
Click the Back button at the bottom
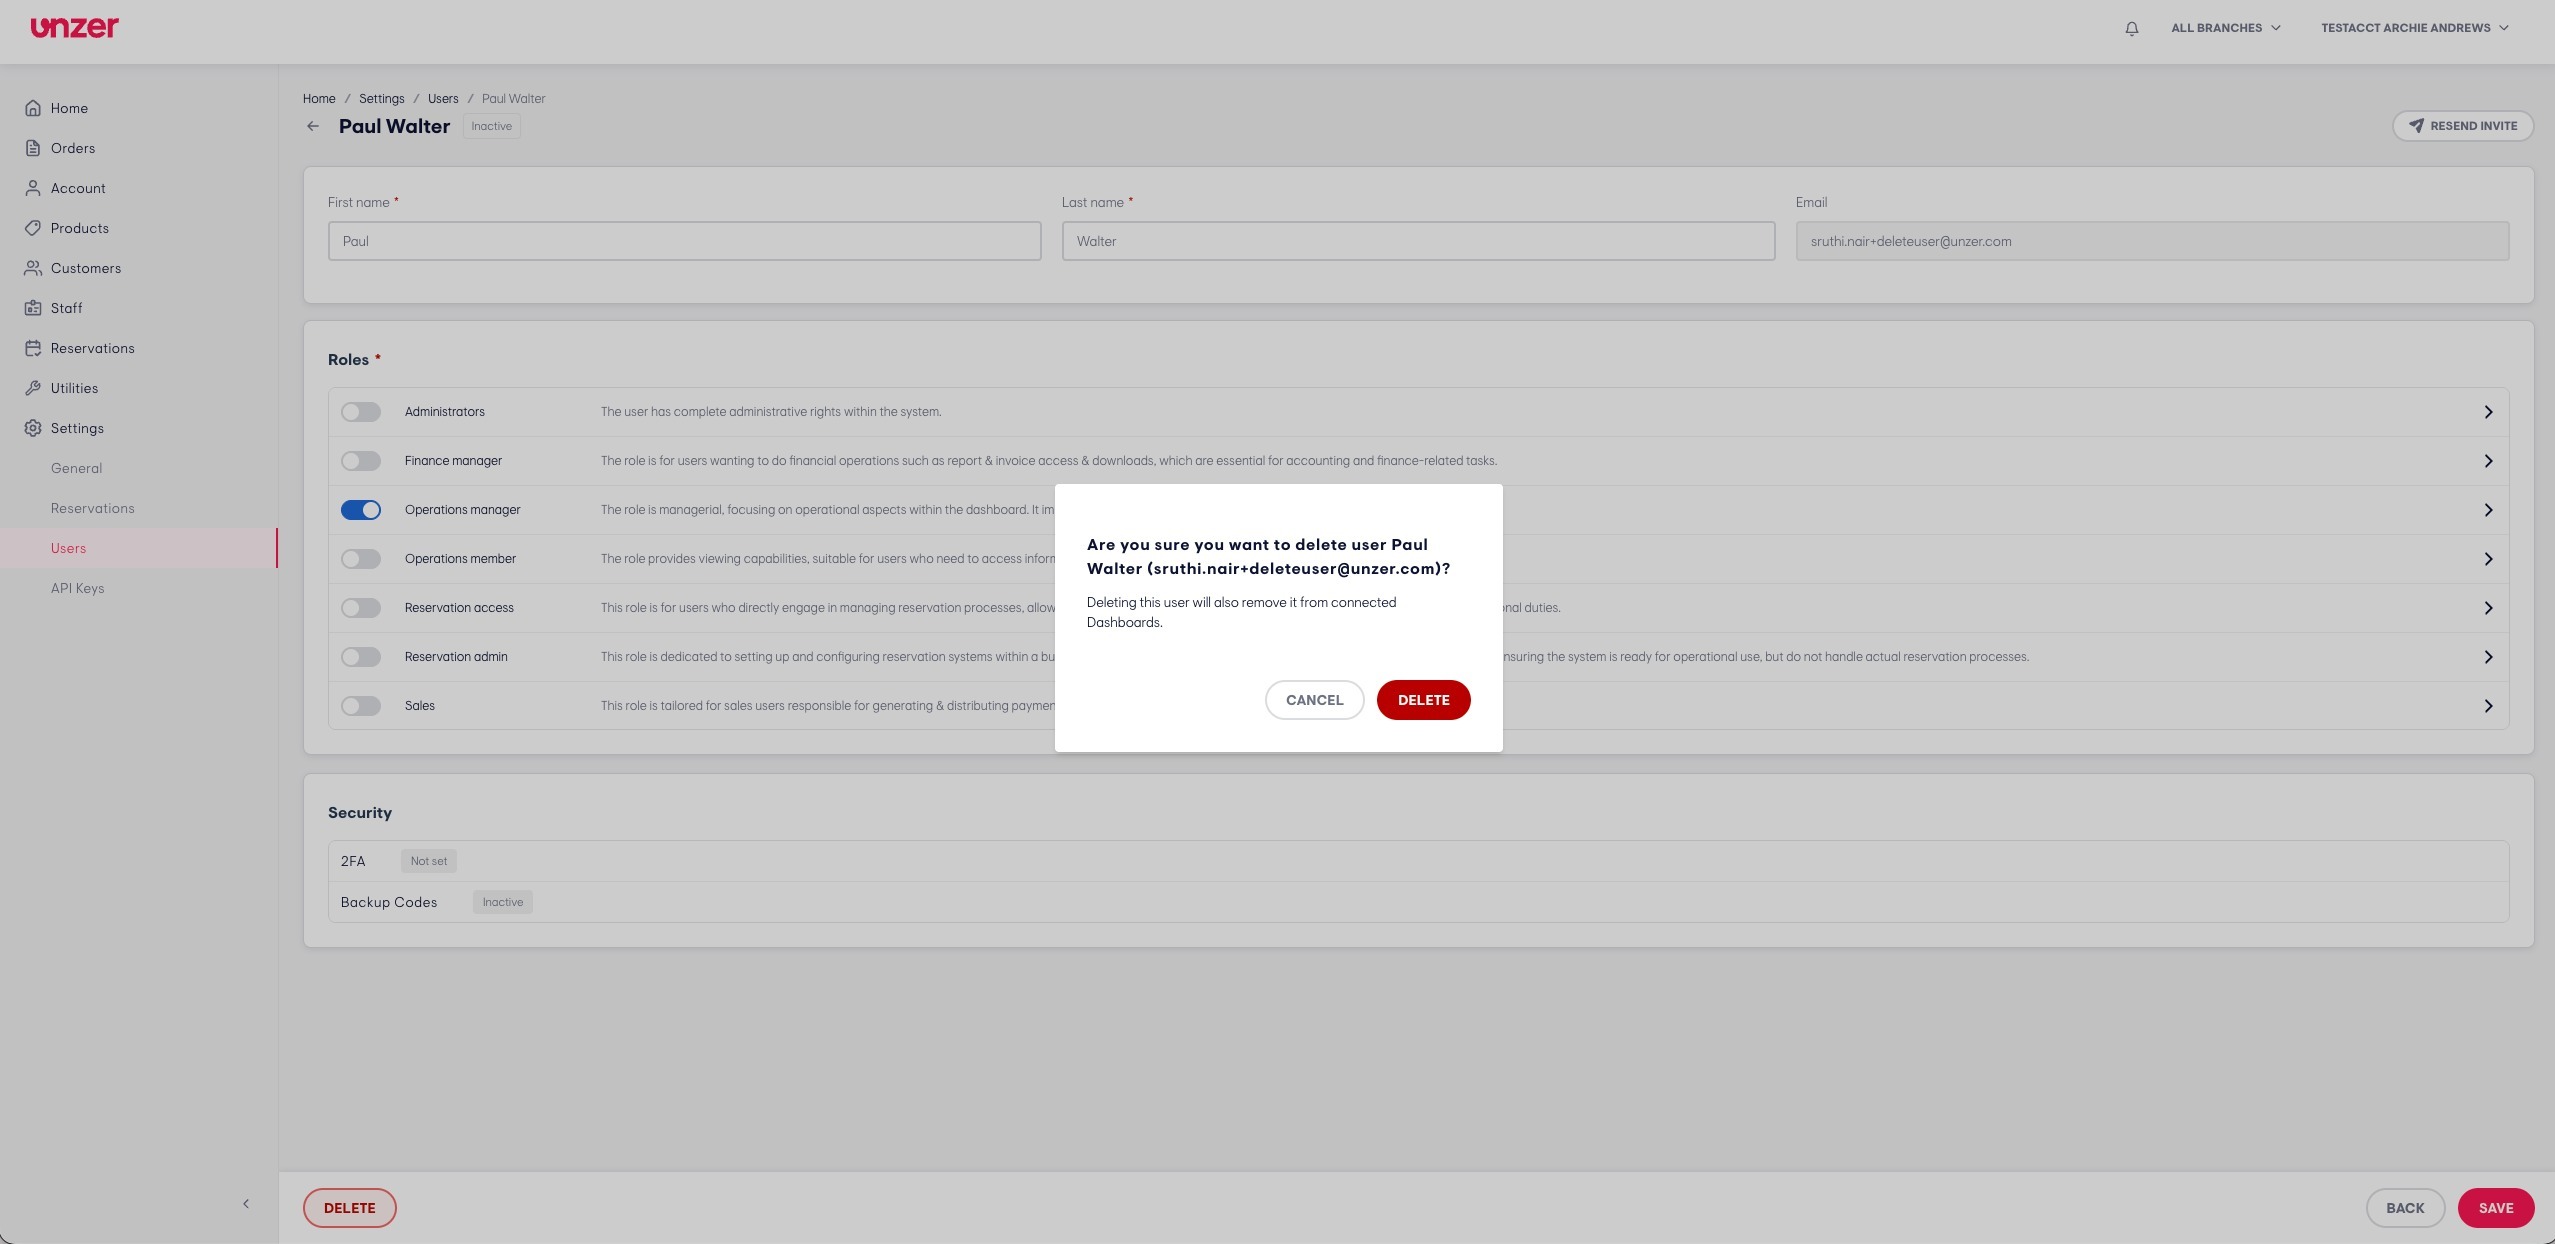2405,1208
